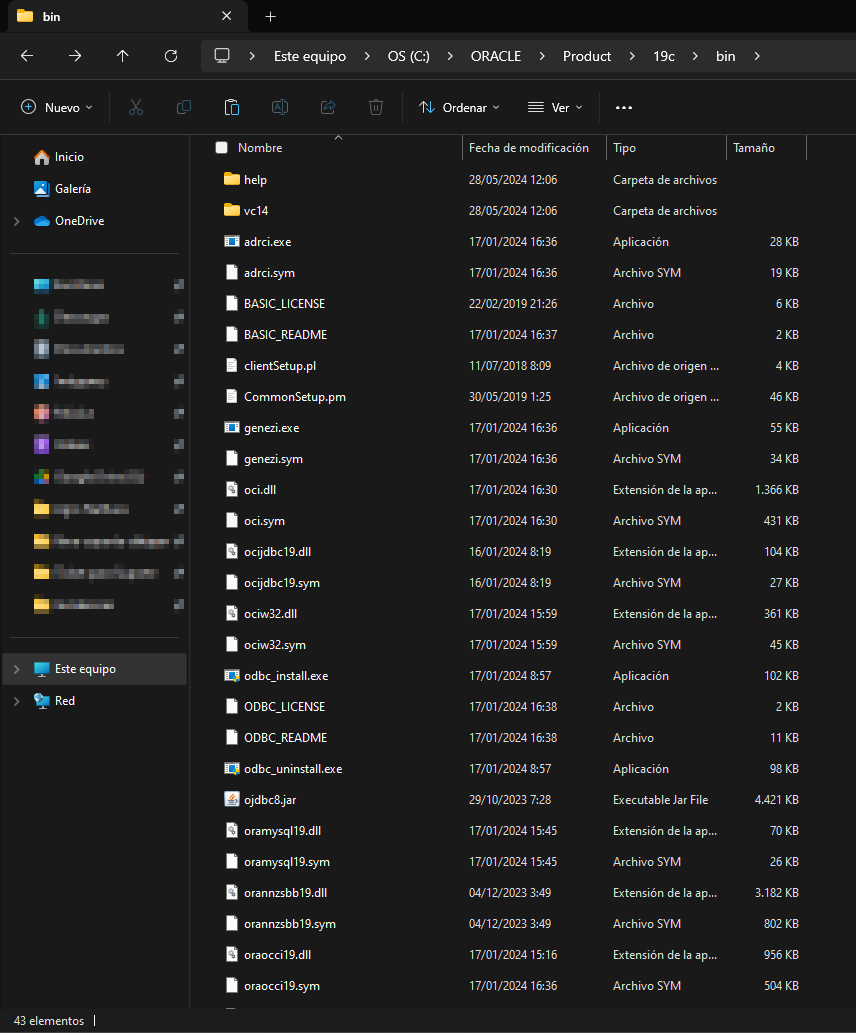Click the Este equipo breadcrumb
Image resolution: width=856 pixels, height=1033 pixels.
tap(310, 57)
